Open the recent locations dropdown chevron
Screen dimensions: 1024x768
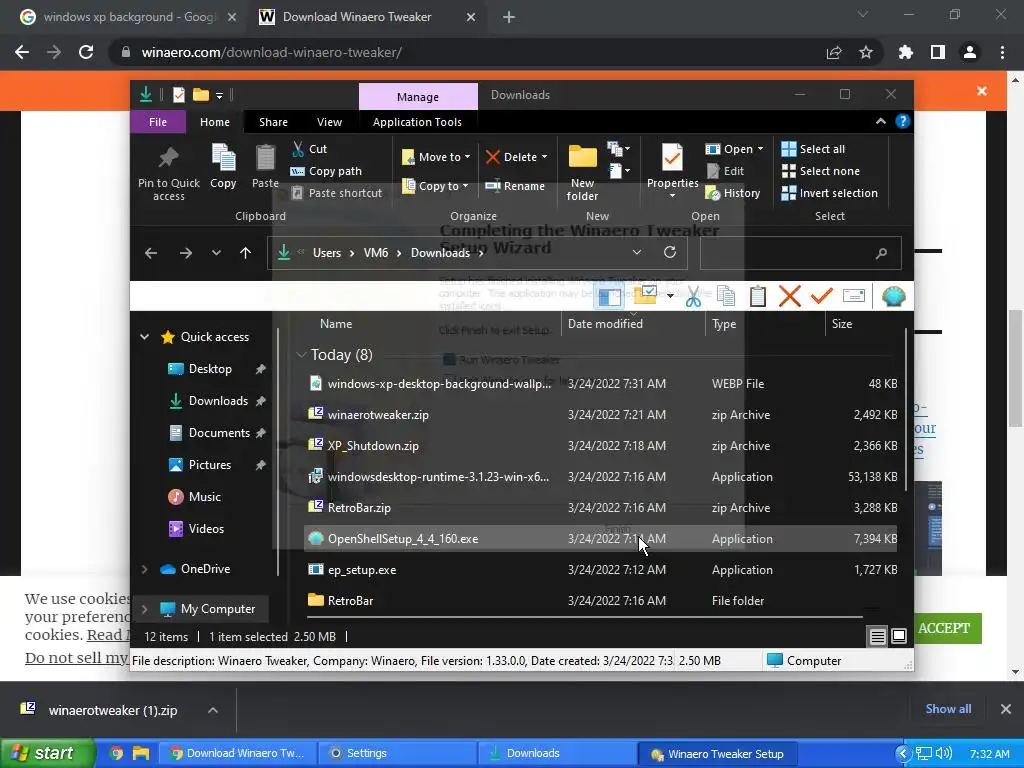[x=216, y=253]
